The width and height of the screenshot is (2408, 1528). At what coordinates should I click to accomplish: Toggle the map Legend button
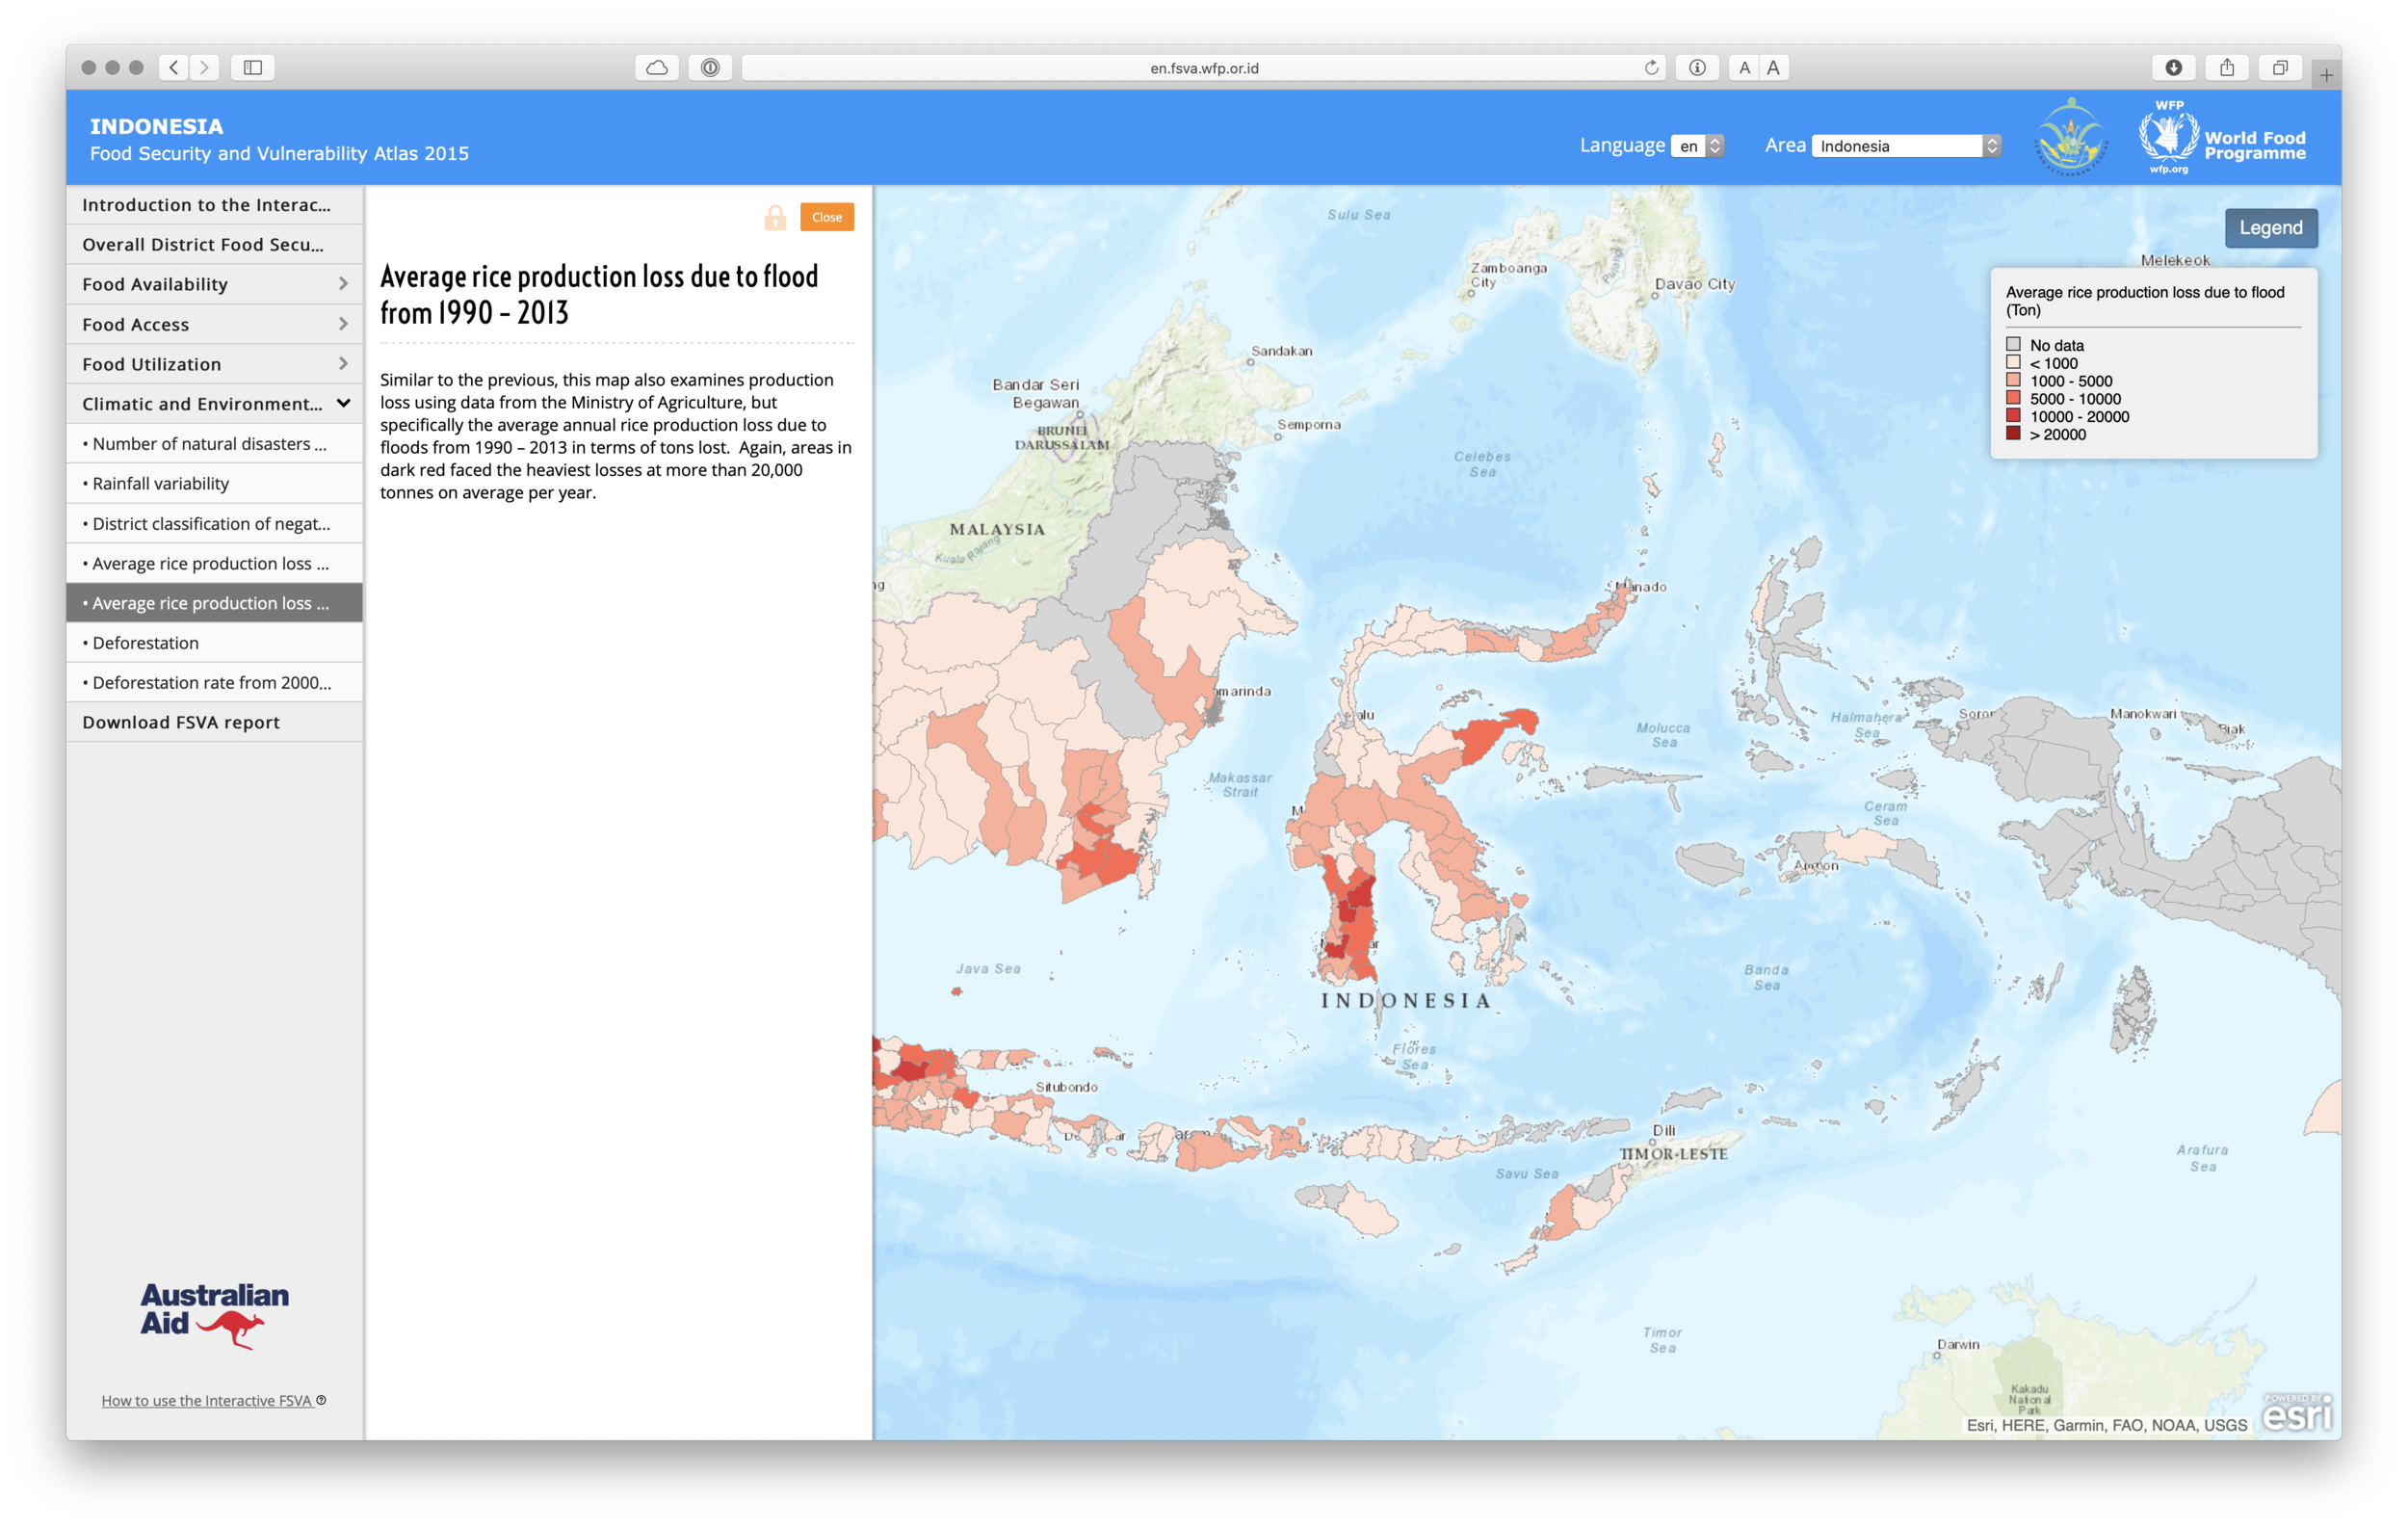point(2270,228)
